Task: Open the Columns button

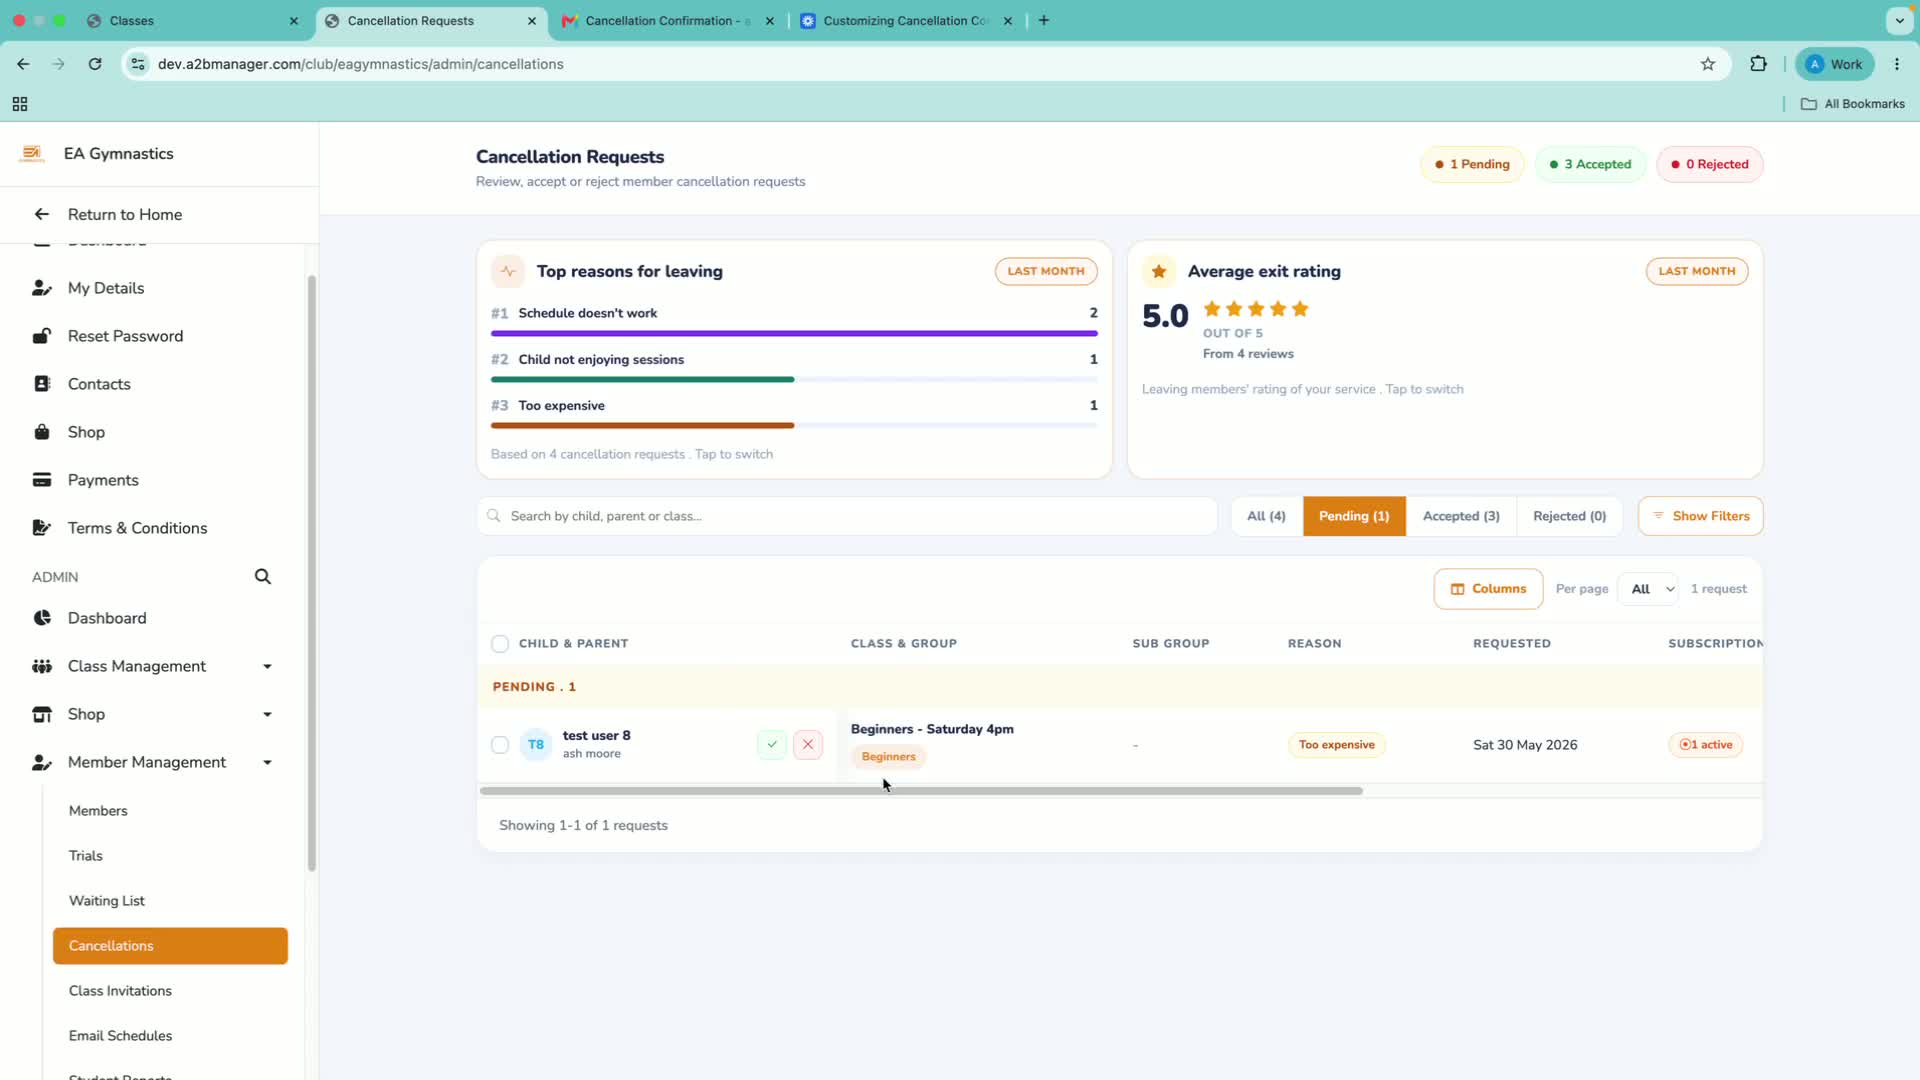Action: [x=1488, y=589]
